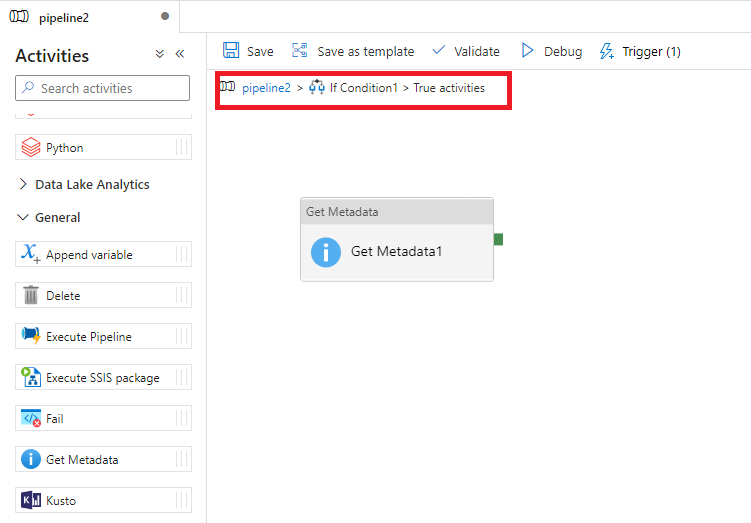Click the Get Metadata node header
The width and height of the screenshot is (751, 523).
(397, 211)
